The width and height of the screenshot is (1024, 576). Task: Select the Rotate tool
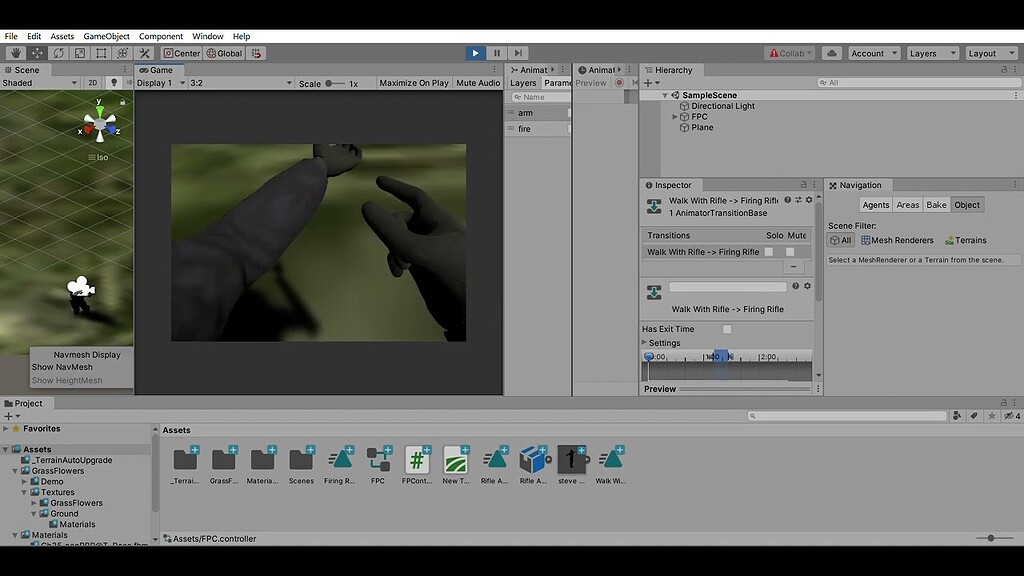click(x=58, y=52)
